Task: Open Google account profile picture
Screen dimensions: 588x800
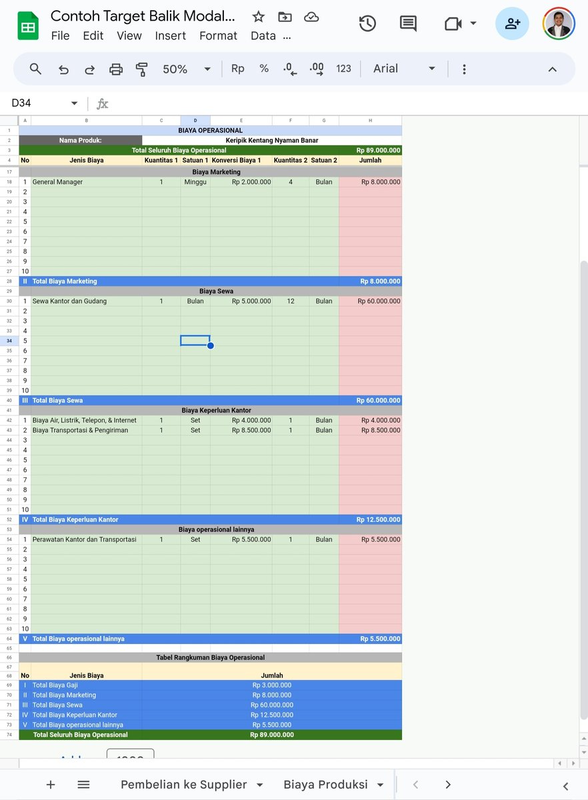Action: pyautogui.click(x=559, y=23)
